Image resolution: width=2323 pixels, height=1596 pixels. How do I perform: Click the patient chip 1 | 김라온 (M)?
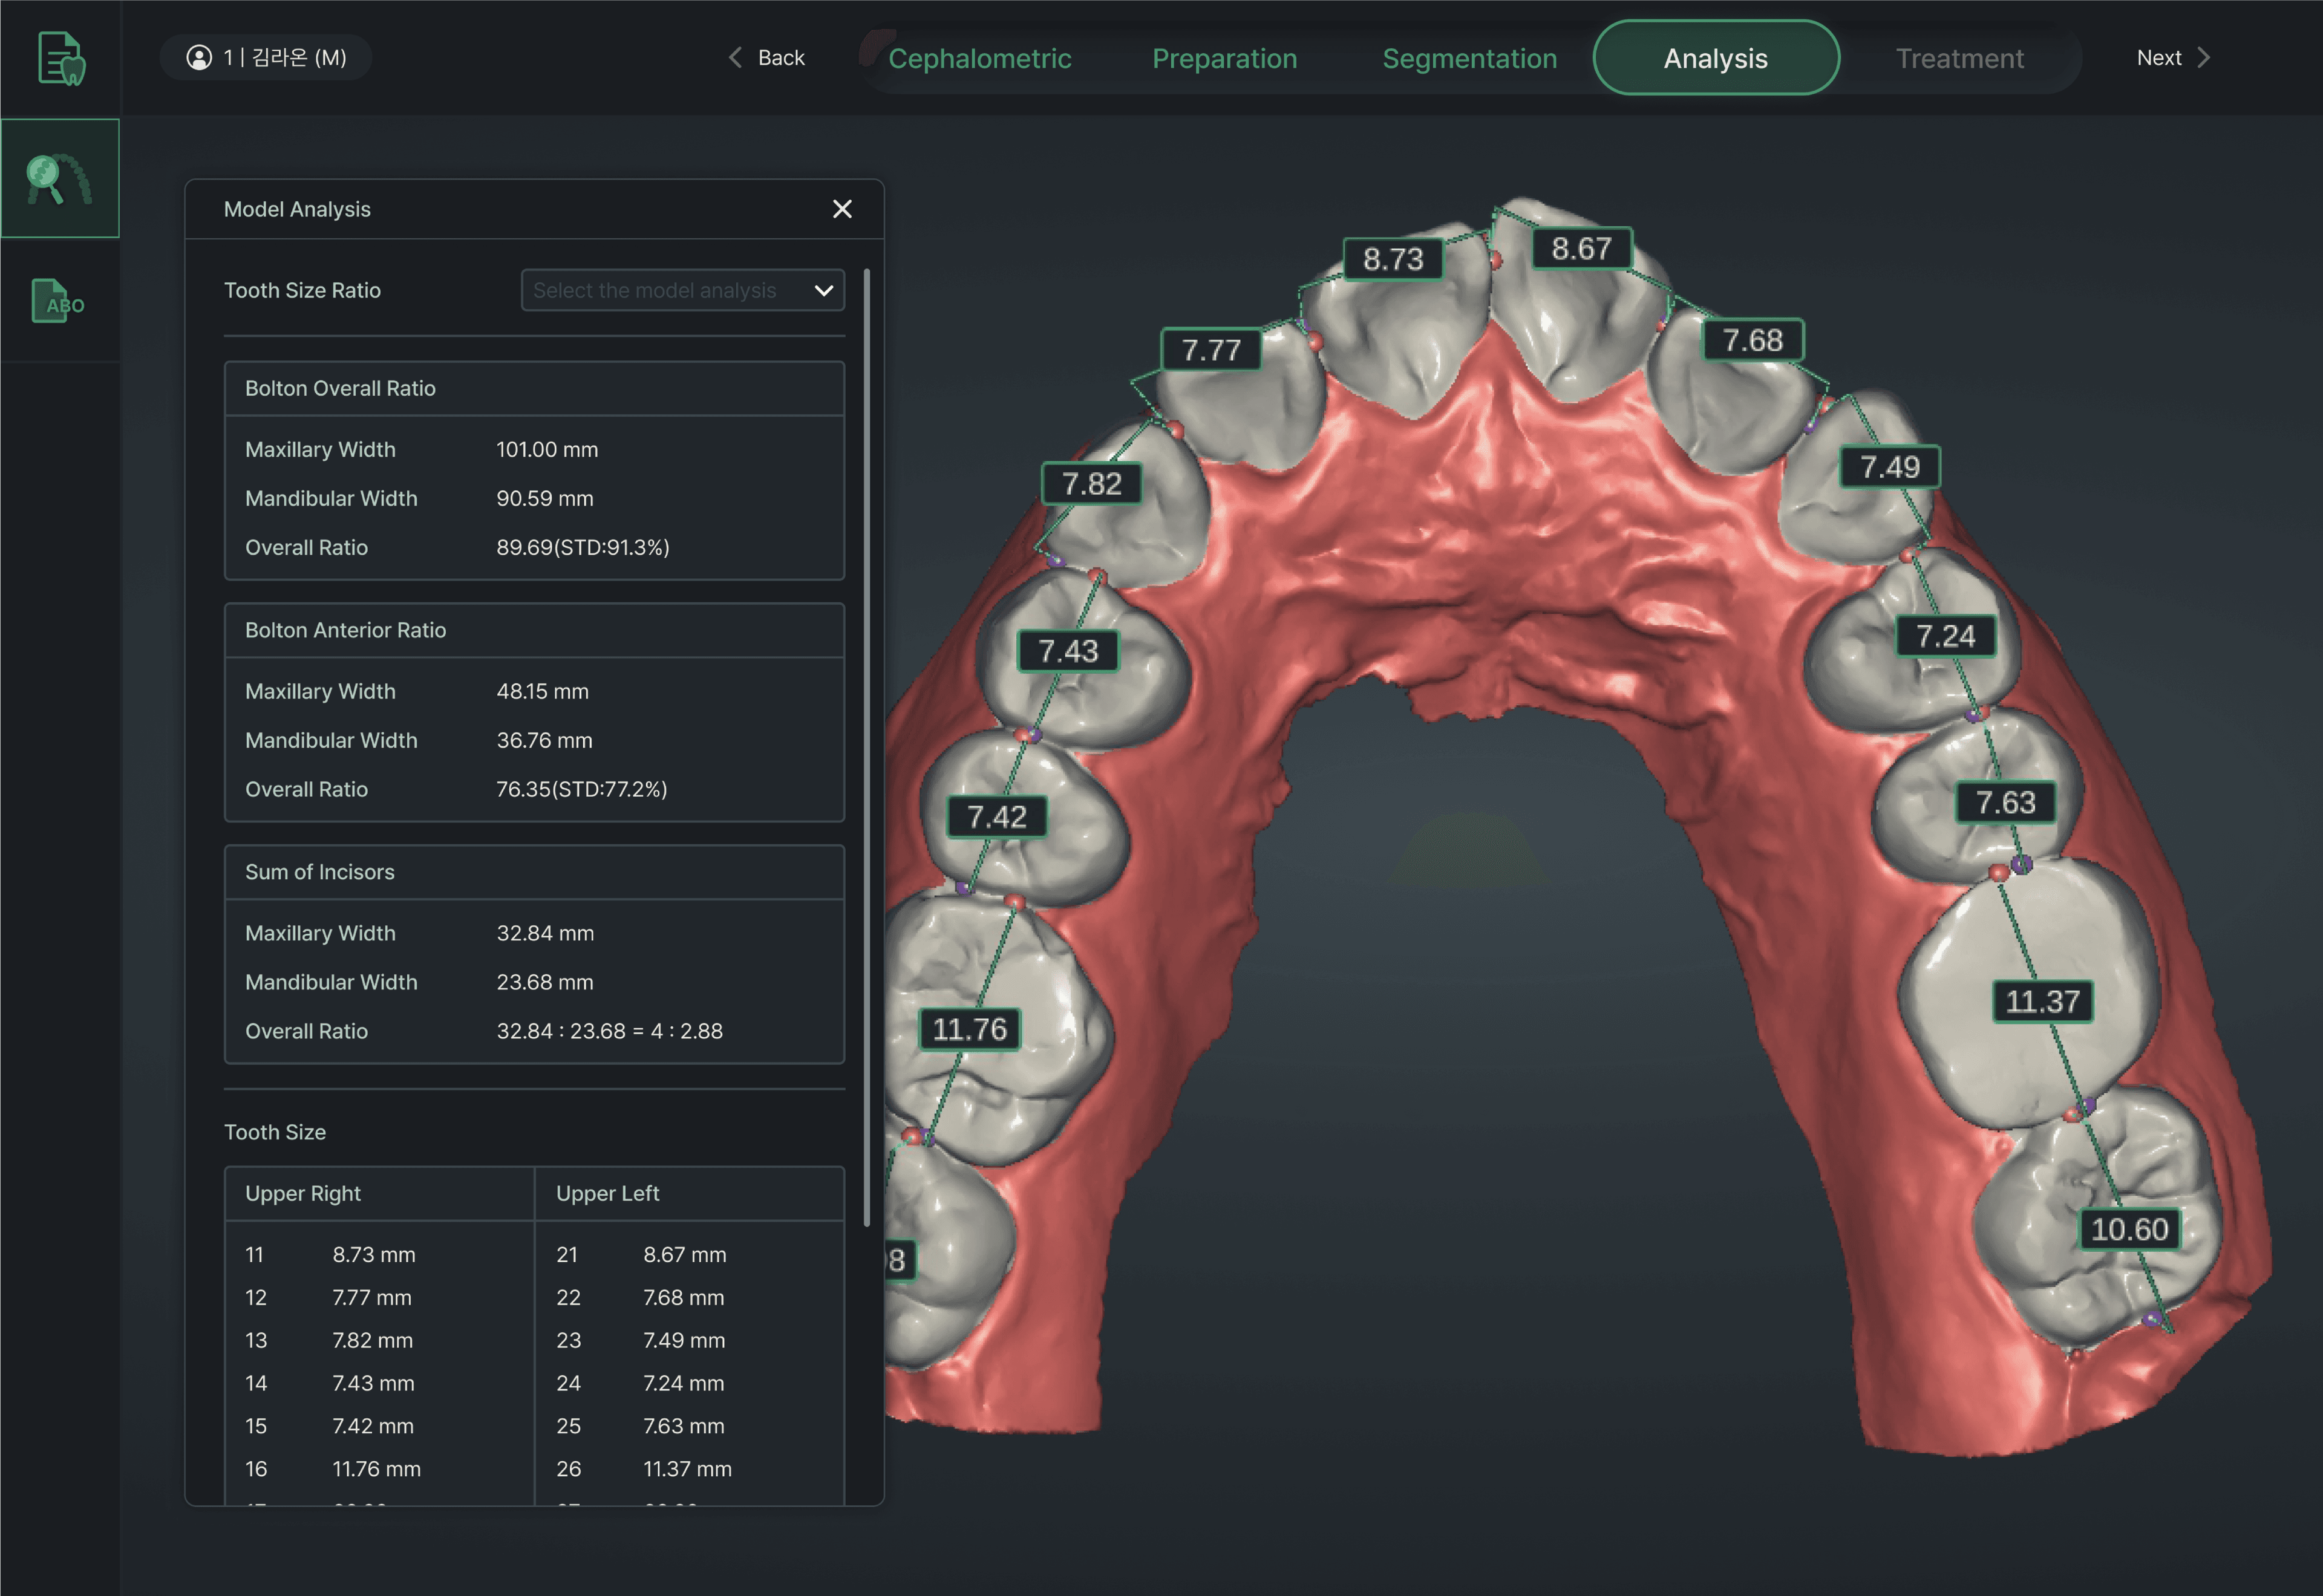[266, 58]
